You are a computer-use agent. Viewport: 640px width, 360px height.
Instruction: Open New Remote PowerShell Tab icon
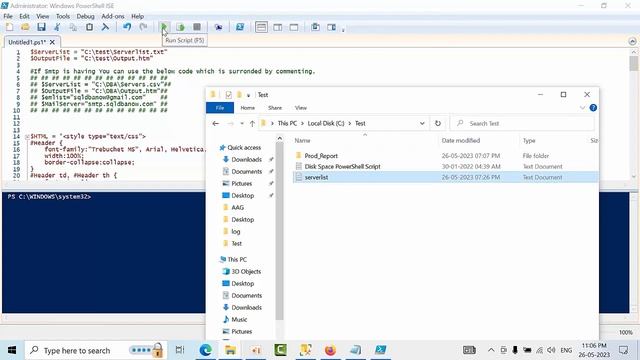[x=218, y=27]
